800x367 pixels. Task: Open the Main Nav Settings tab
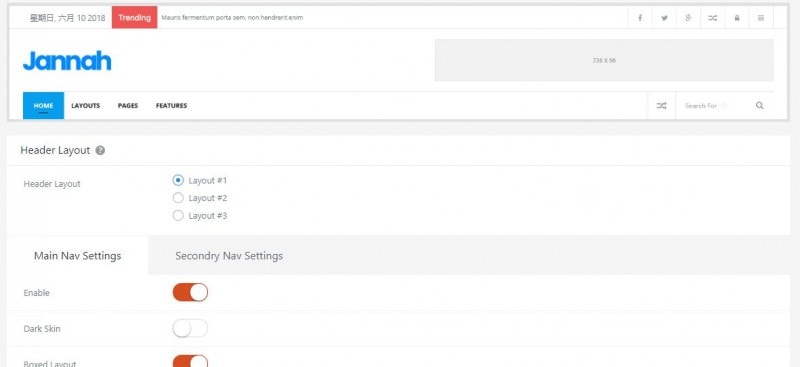click(x=78, y=256)
